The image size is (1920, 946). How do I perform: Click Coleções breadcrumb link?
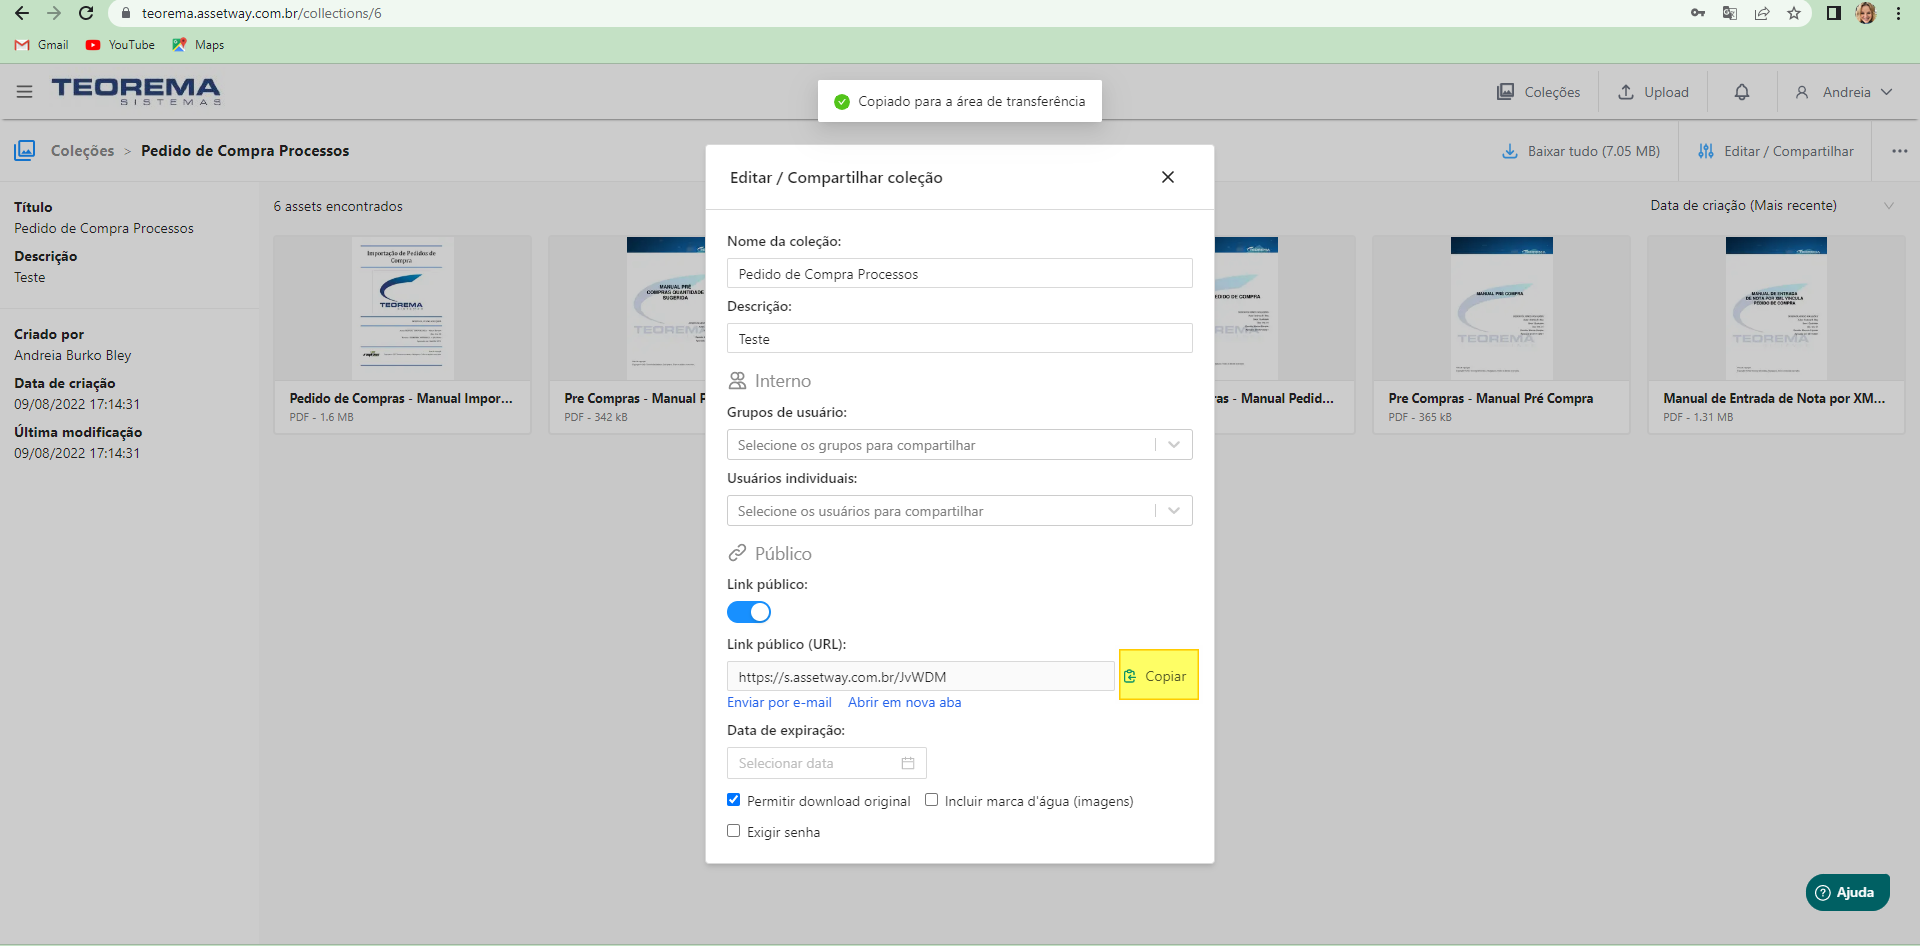(x=82, y=151)
